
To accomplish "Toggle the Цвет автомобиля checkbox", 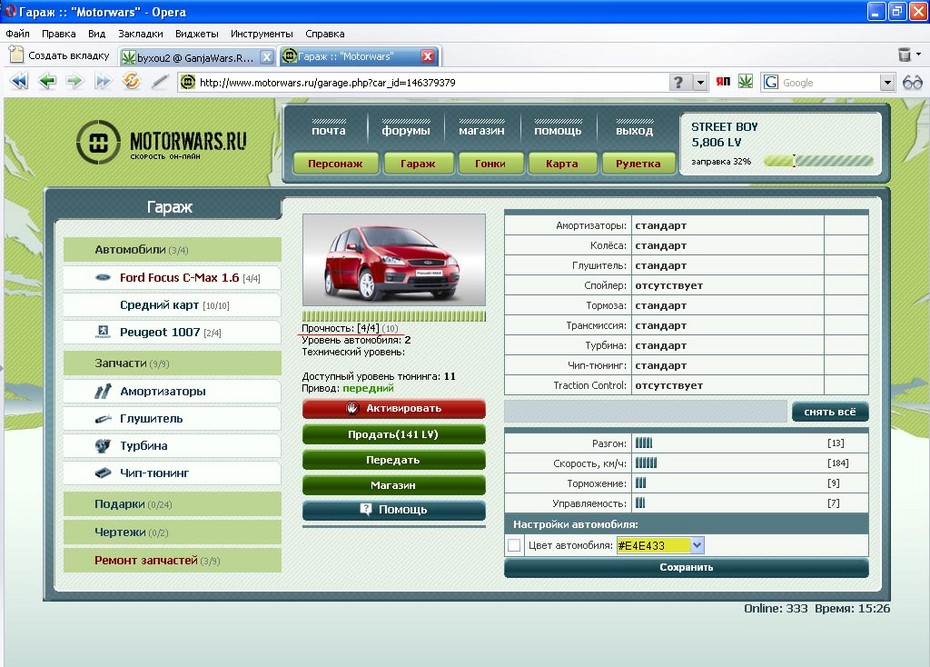I will click(x=514, y=545).
